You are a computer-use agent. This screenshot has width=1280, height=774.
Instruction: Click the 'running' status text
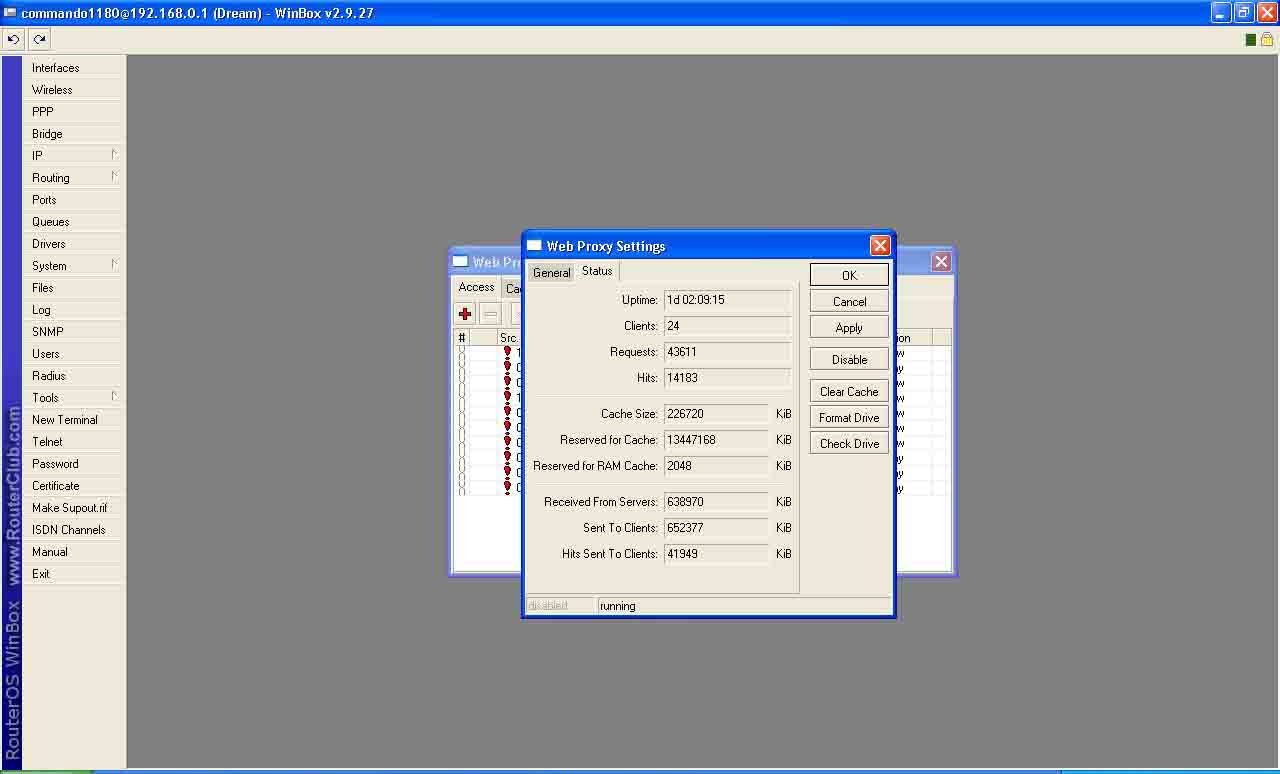point(617,606)
